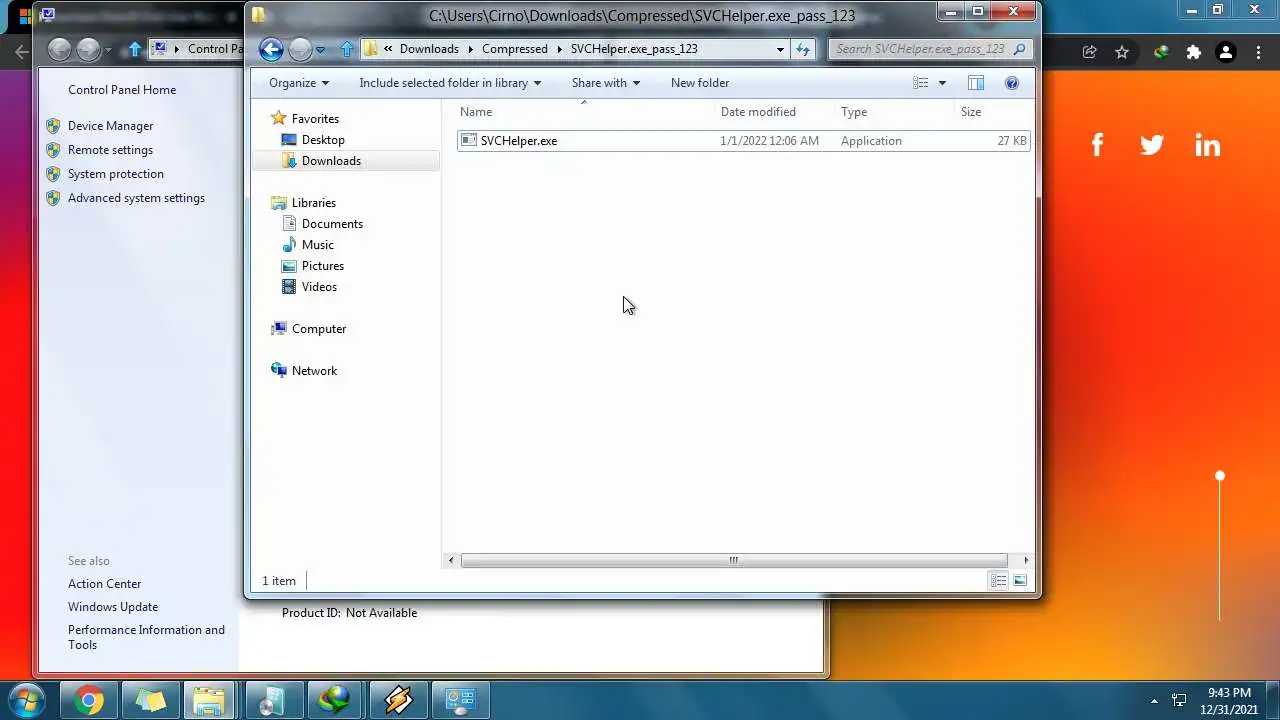Switch to details view icon in status bar
Screen dimensions: 1280x720
[x=998, y=581]
